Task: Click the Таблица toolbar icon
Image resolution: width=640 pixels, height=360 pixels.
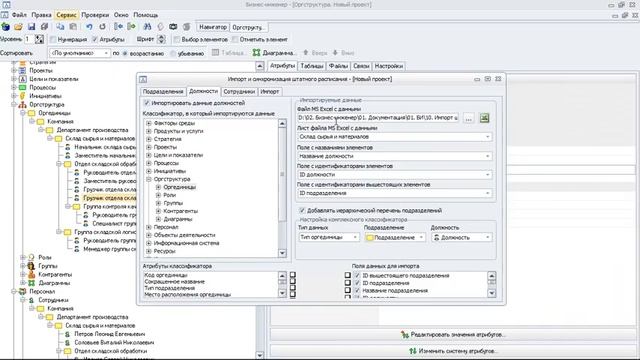Action: point(216,53)
